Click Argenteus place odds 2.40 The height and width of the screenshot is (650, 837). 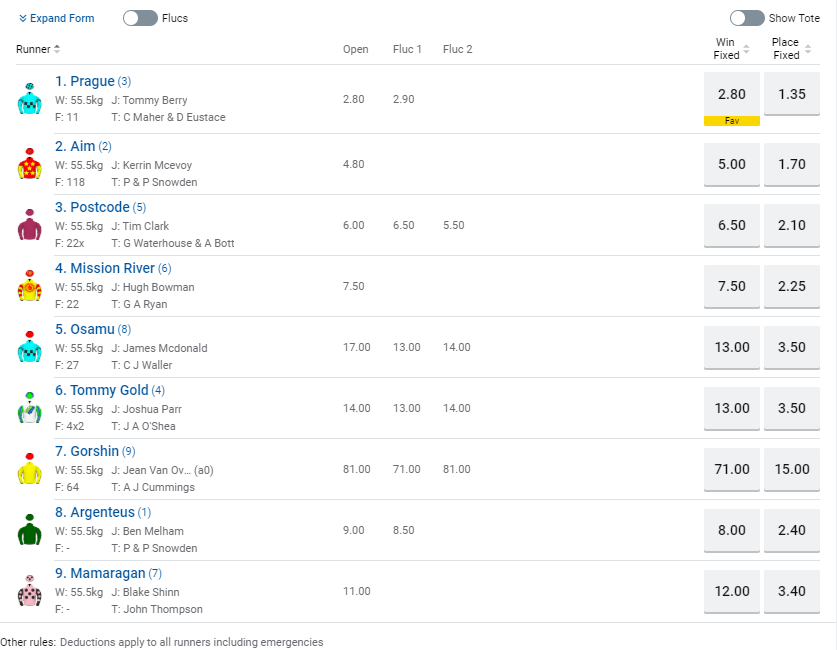click(792, 530)
